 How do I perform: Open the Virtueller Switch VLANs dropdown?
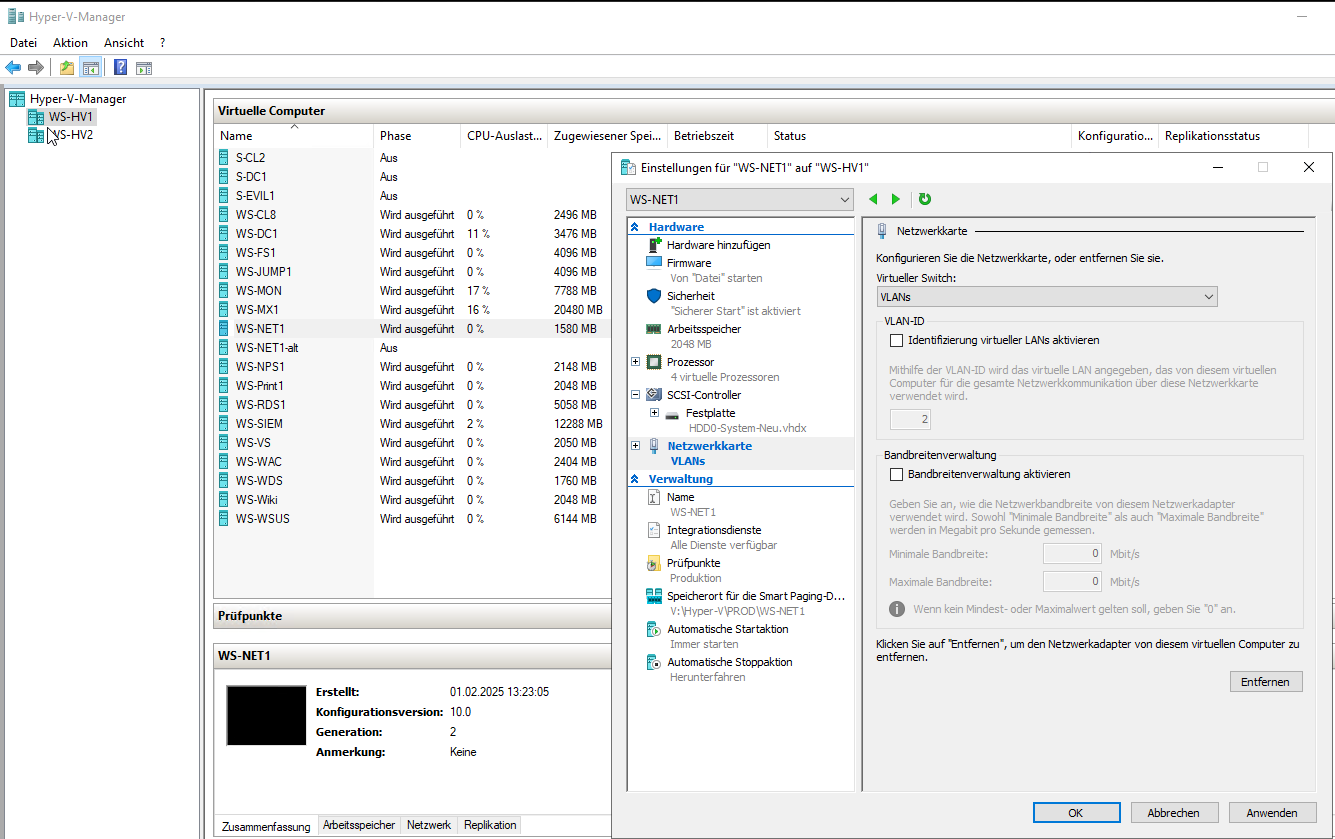pos(1046,297)
